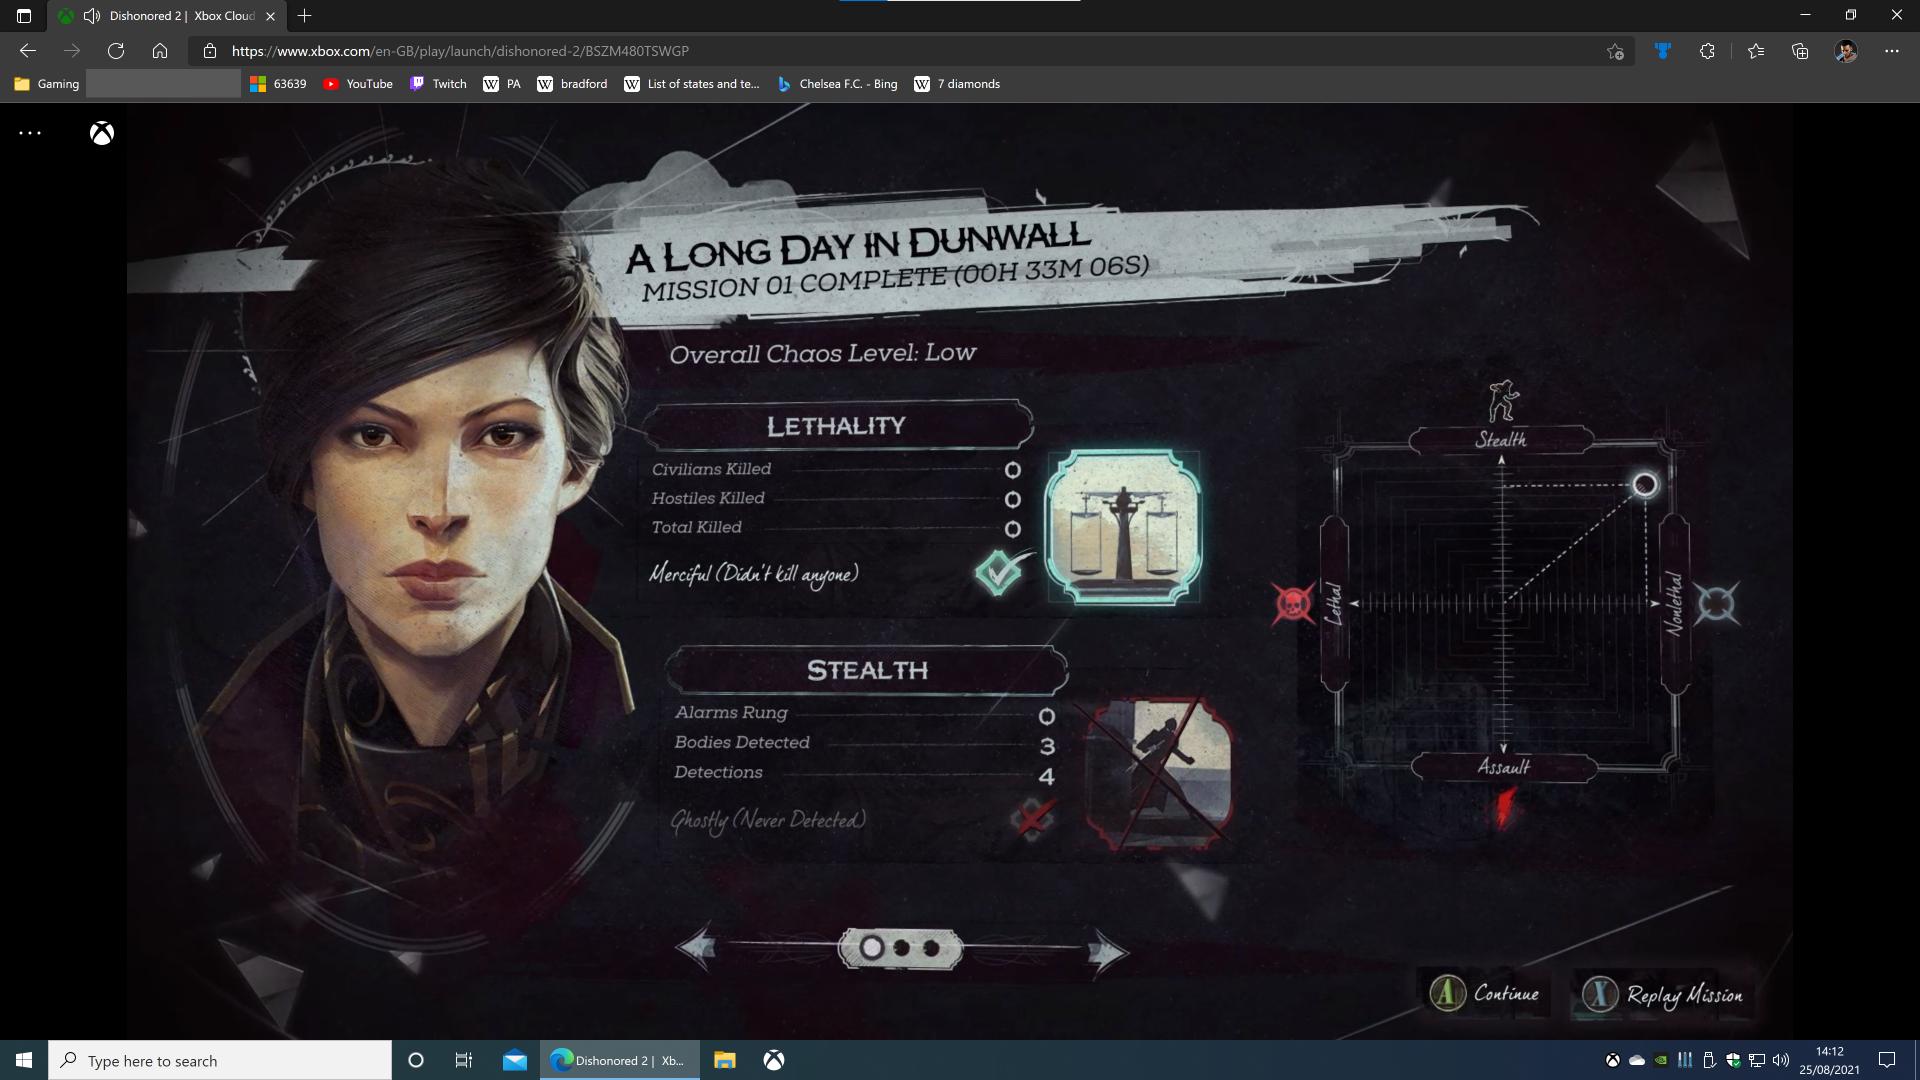Go to next stats page arrow
1920x1080 pixels.
pos(1107,951)
